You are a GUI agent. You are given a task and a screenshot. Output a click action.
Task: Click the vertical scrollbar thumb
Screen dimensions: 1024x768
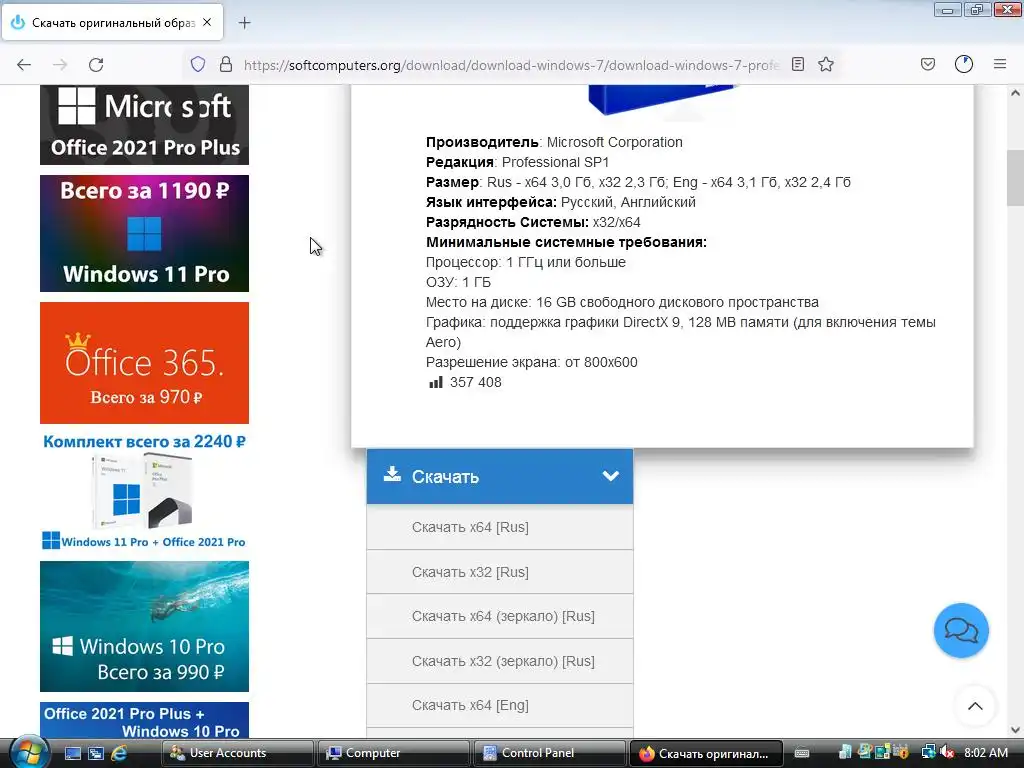tap(1015, 178)
